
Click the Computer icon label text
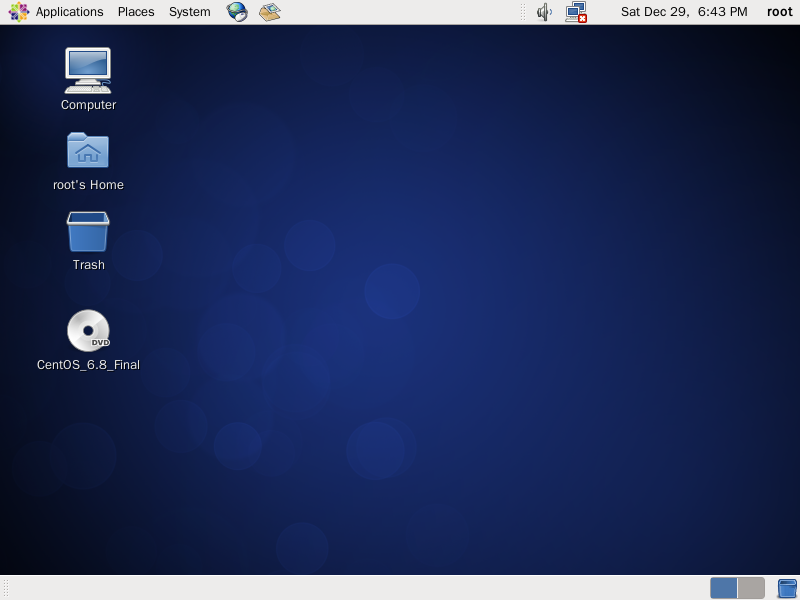[x=88, y=105]
